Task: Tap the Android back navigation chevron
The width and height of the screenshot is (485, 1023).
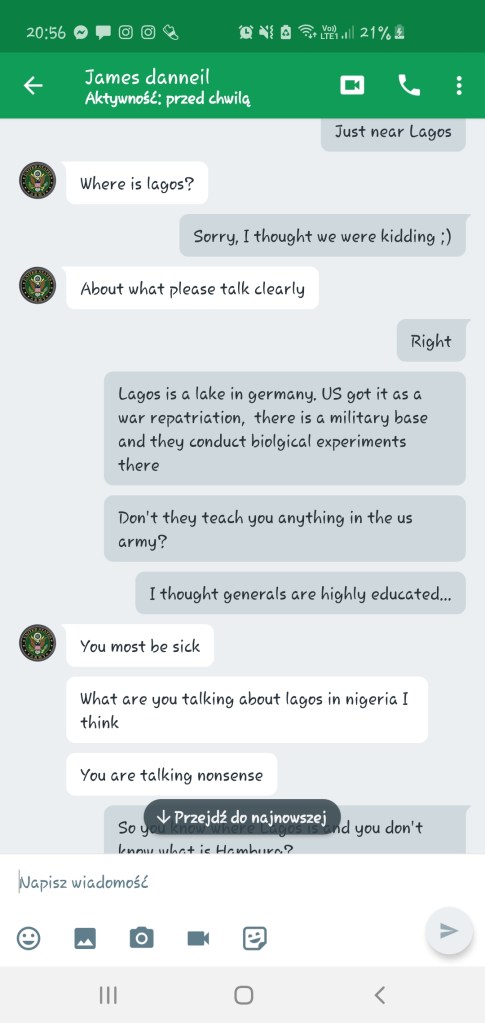Action: 379,995
